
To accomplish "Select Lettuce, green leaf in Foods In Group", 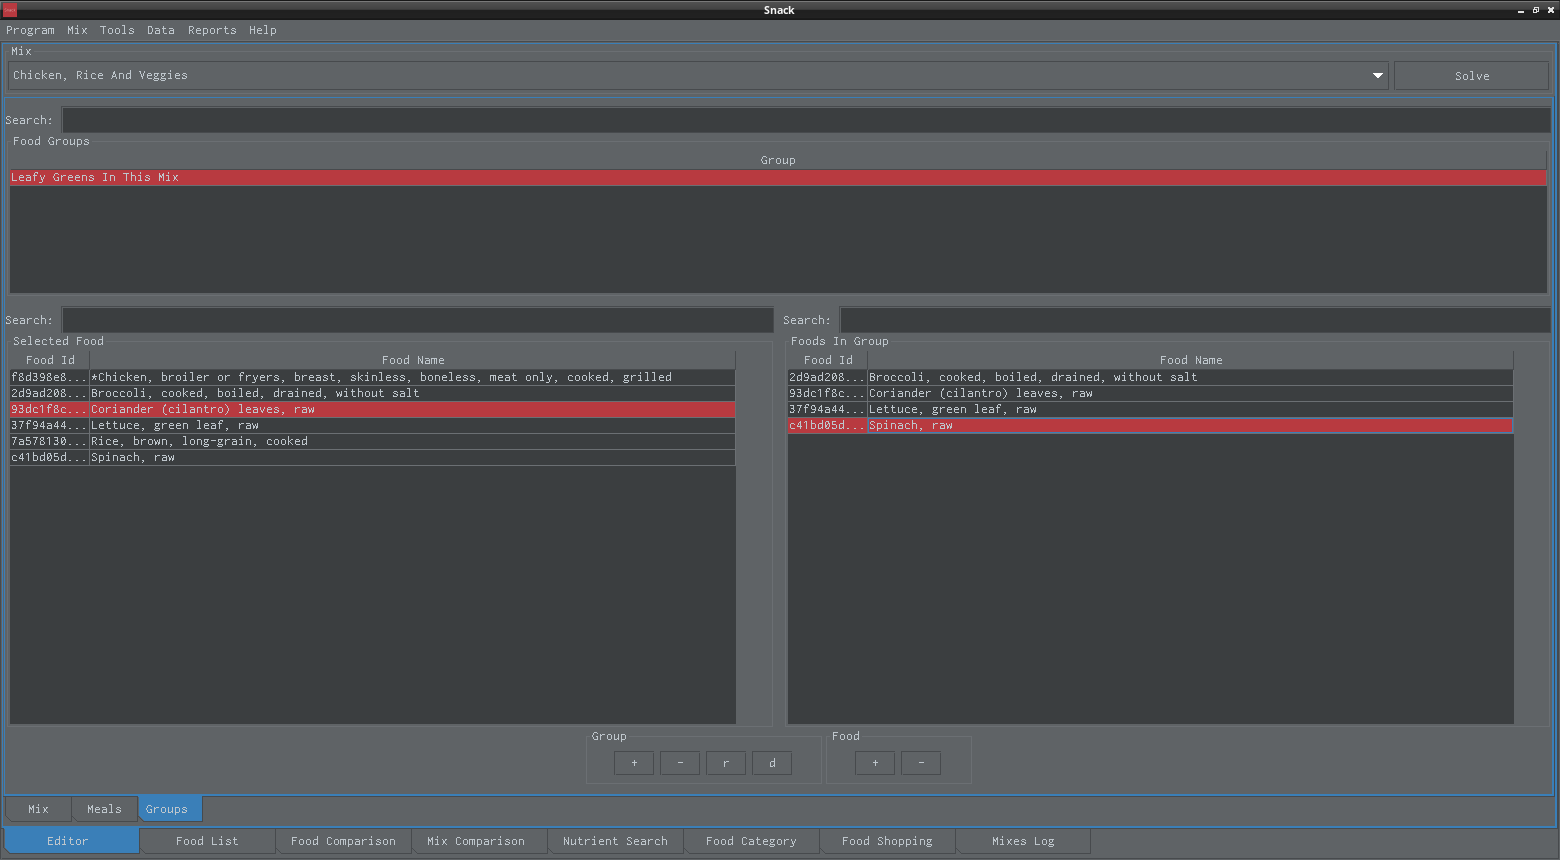I will 952,409.
